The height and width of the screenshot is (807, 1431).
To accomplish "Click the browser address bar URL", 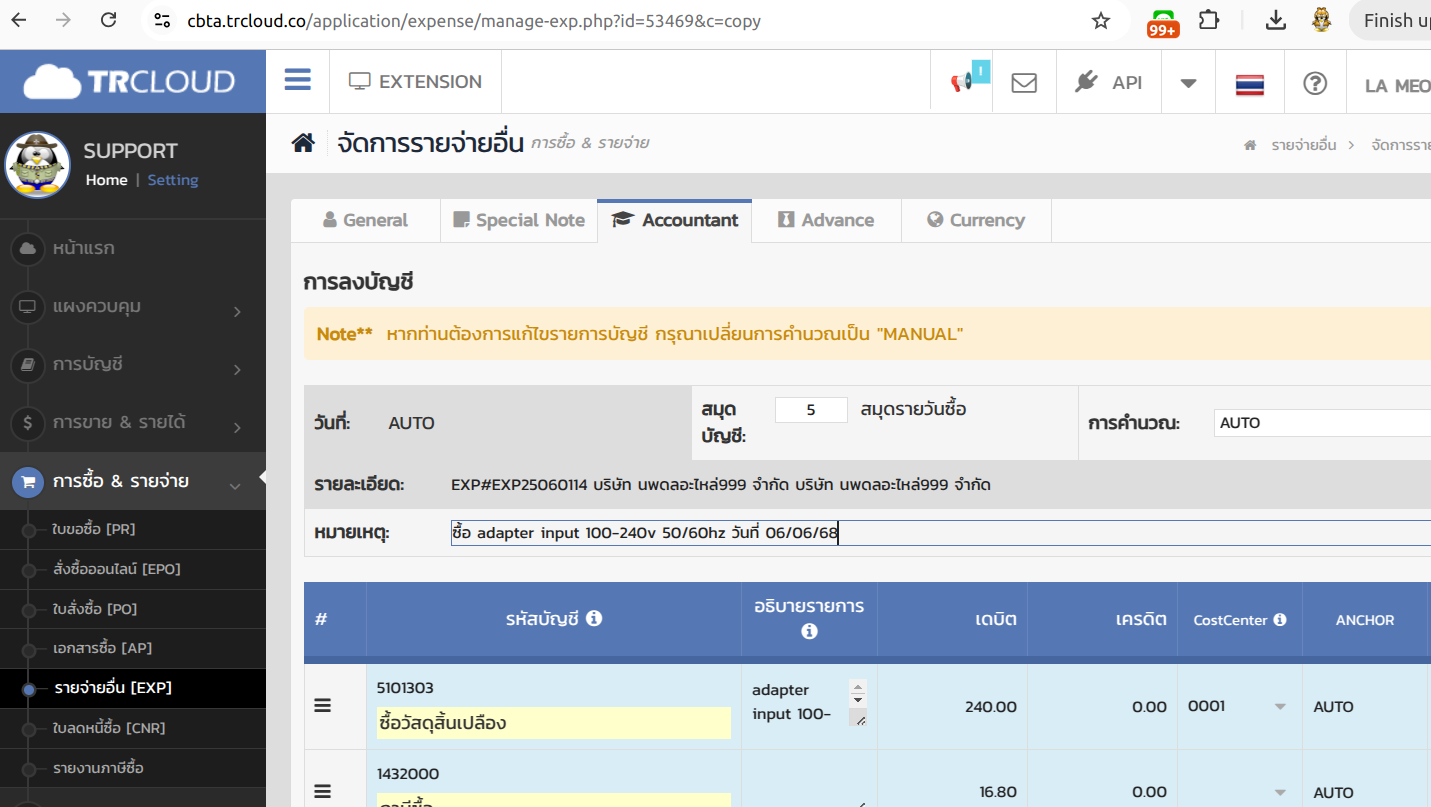I will (x=474, y=20).
